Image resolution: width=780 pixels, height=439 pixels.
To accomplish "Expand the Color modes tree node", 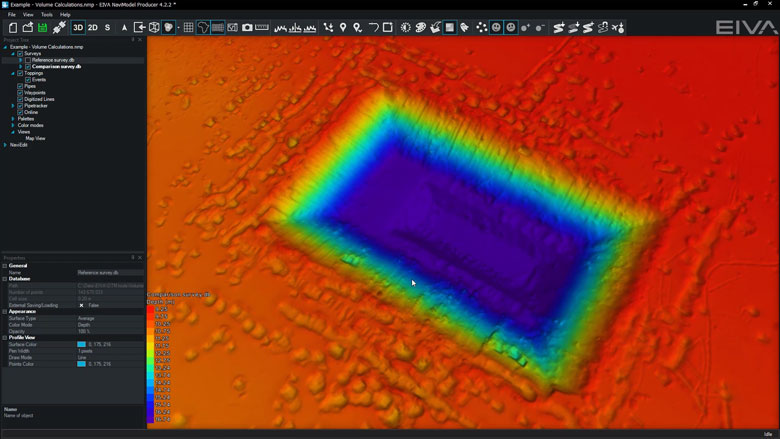I will coord(13,125).
